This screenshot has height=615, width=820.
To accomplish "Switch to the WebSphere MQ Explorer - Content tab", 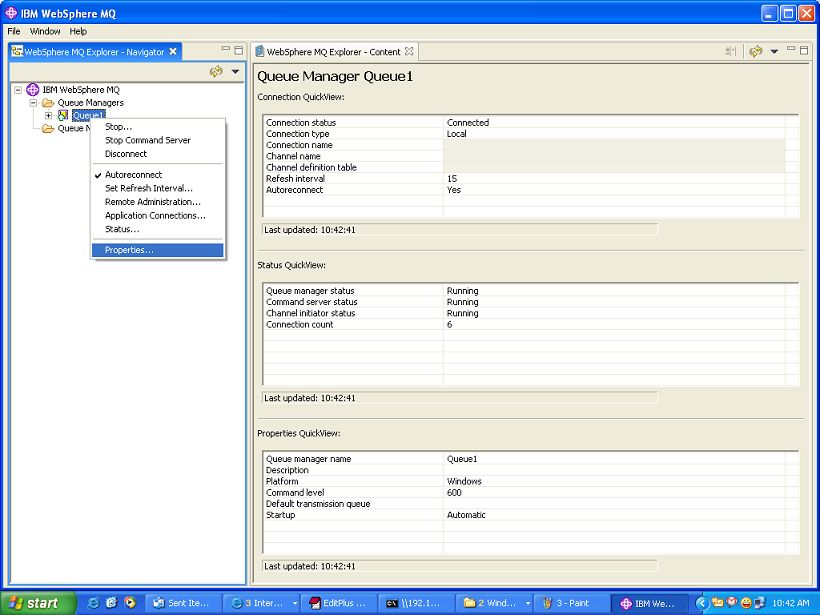I will coord(333,52).
